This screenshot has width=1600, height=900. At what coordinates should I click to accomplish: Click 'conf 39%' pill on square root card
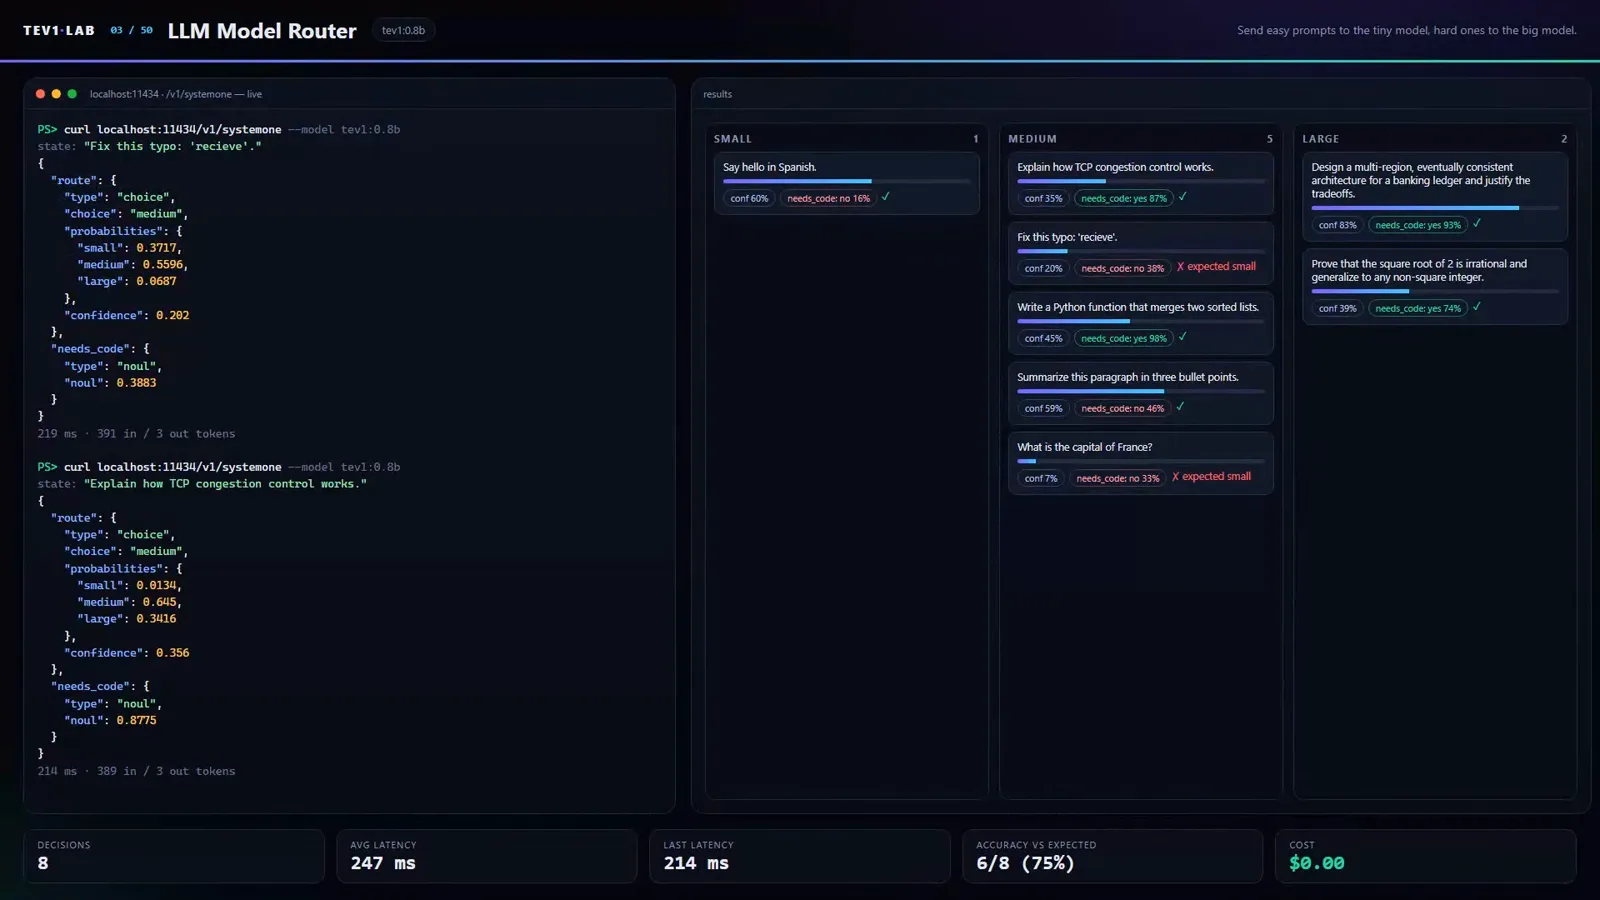[1337, 309]
